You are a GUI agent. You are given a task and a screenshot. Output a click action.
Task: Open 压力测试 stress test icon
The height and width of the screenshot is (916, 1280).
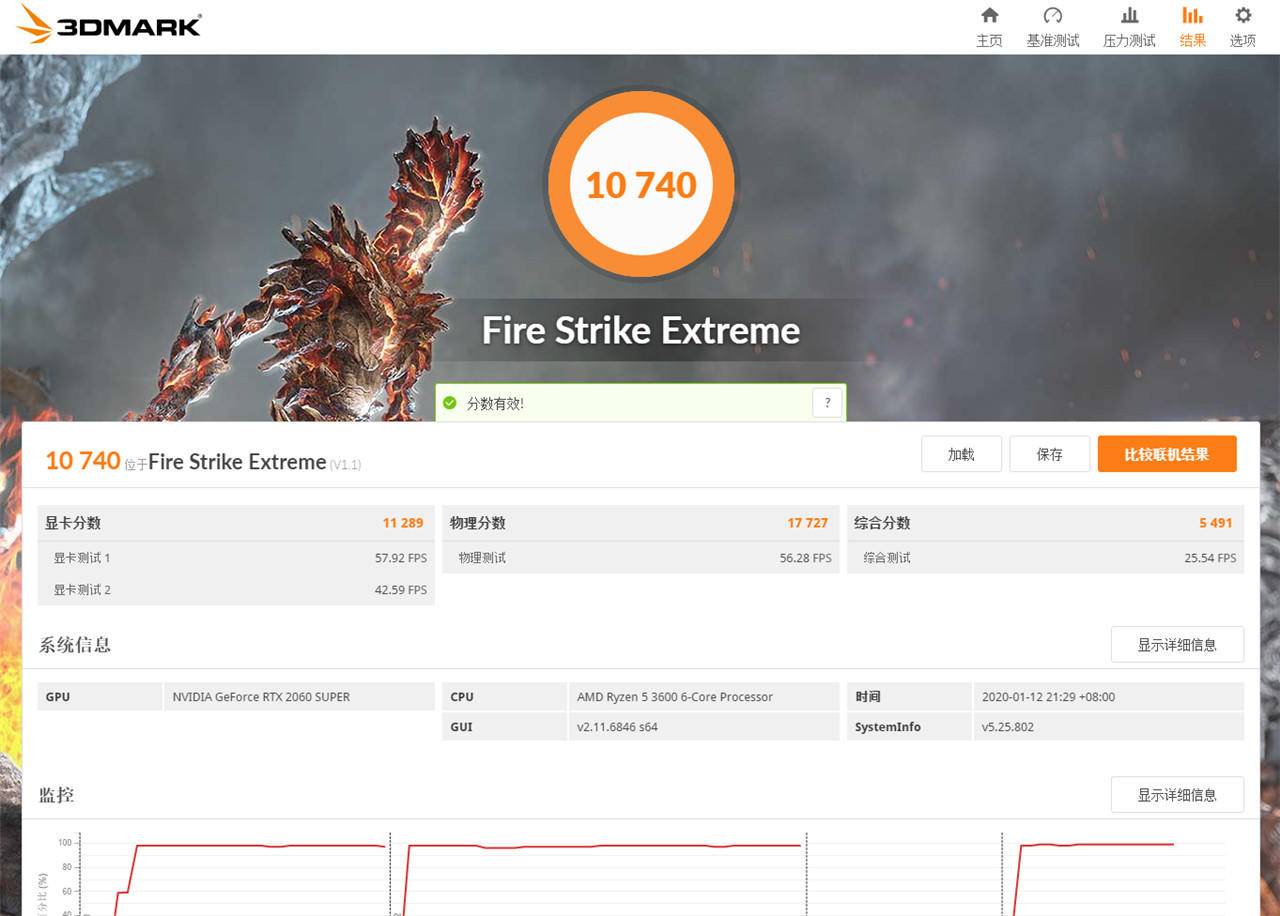1129,15
